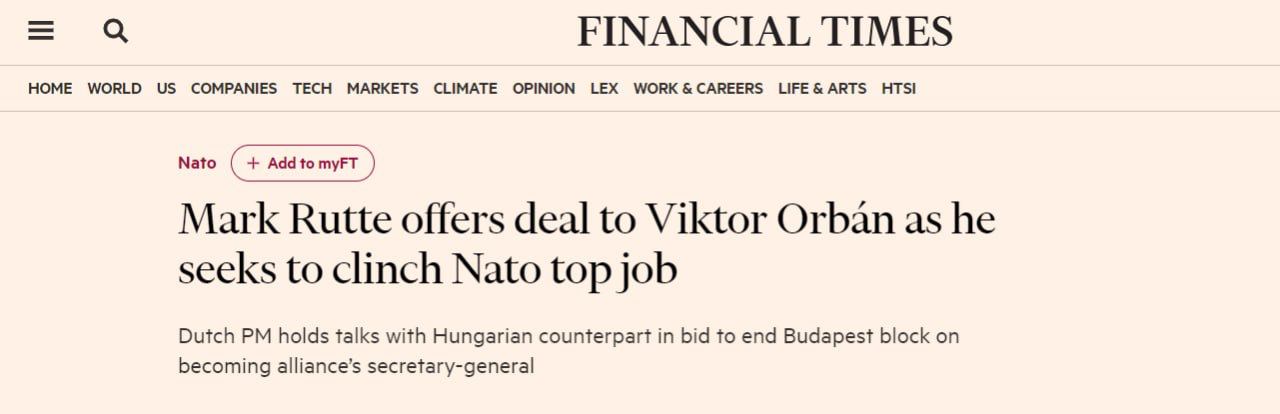Click the Mark Rutte article headline
1280x414 pixels.
586,244
